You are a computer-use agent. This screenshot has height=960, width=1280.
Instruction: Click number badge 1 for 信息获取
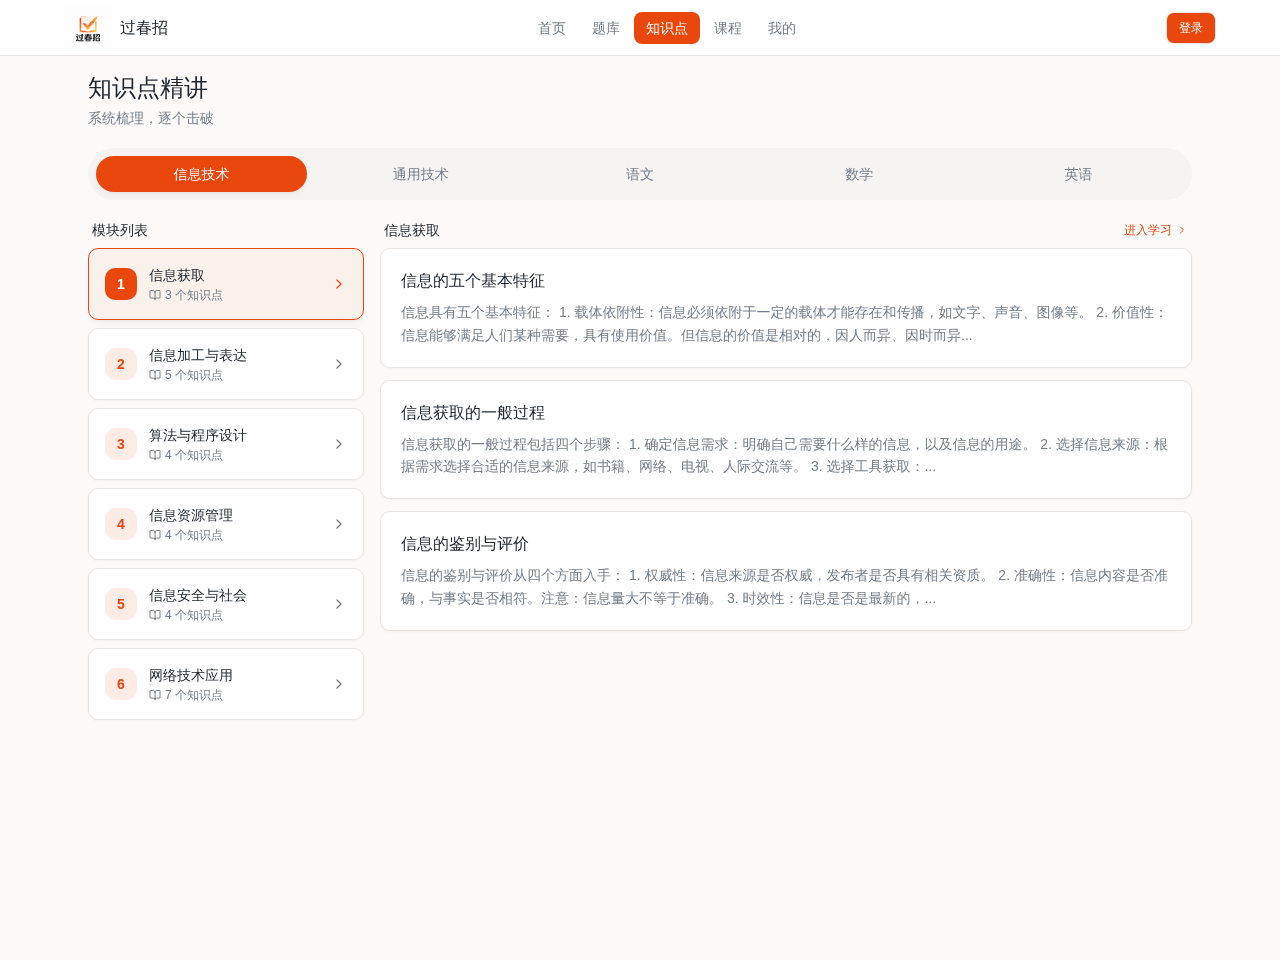tap(121, 284)
